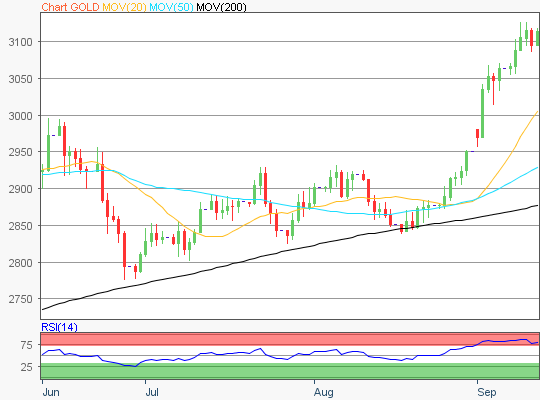The height and width of the screenshot is (400, 540).
Task: Click the 'Chart GOLD' title text
Action: tap(70, 7)
